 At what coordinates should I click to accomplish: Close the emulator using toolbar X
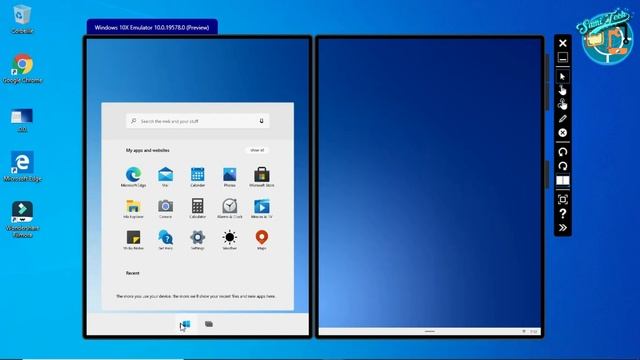562,43
